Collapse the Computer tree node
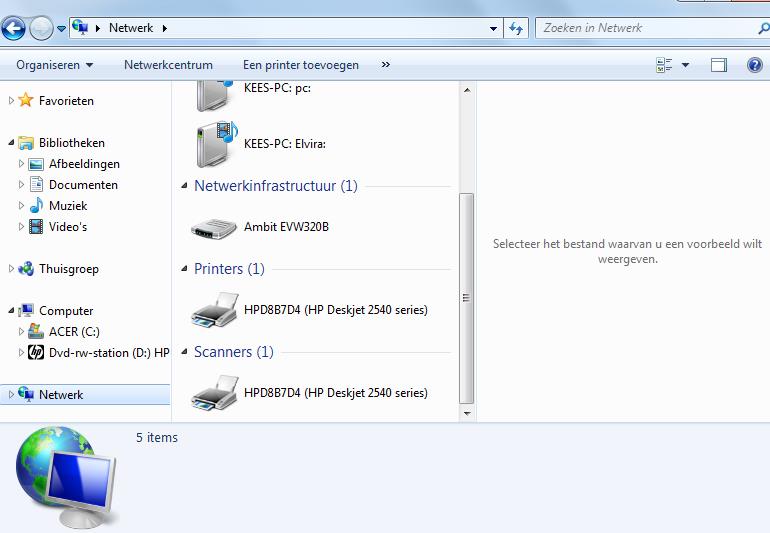 coord(11,310)
